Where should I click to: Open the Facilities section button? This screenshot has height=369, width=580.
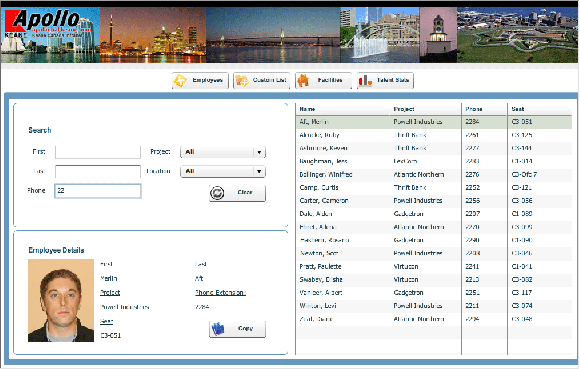(x=323, y=80)
